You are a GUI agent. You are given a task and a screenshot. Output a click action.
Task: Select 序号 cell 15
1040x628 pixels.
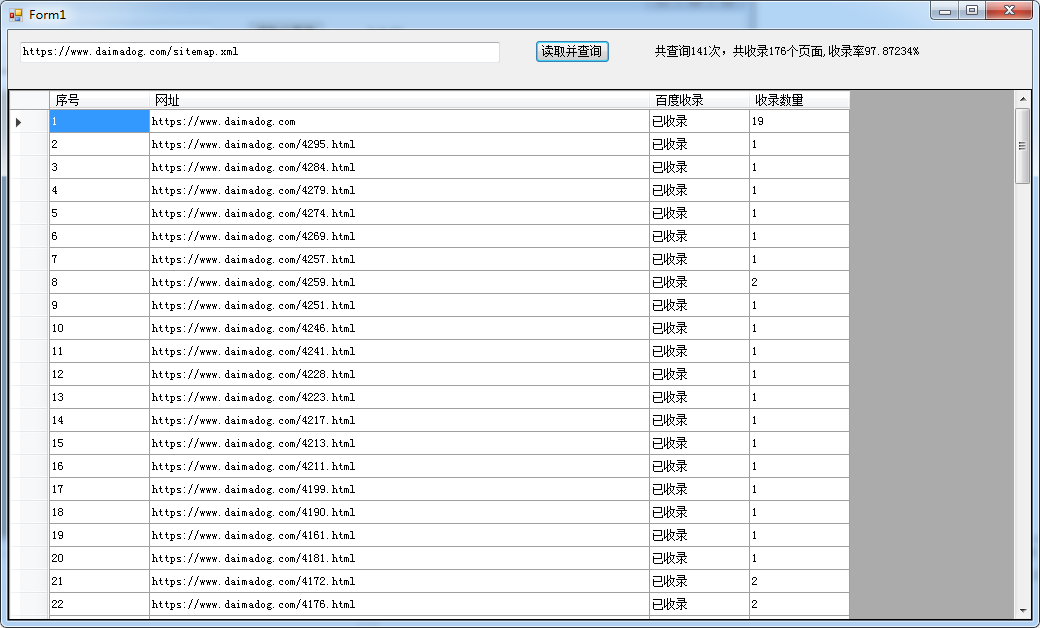pyautogui.click(x=99, y=443)
